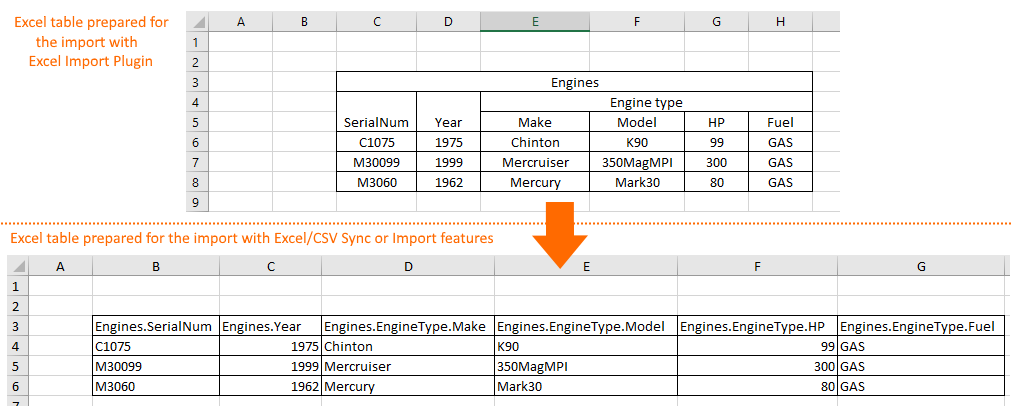Select cell containing C1075 in top table
The image size is (1011, 410).
coord(376,142)
